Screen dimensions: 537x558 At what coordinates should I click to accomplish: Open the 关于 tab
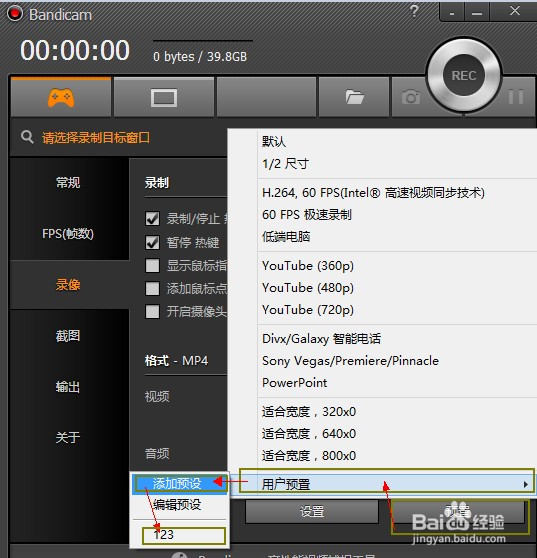pyautogui.click(x=68, y=437)
